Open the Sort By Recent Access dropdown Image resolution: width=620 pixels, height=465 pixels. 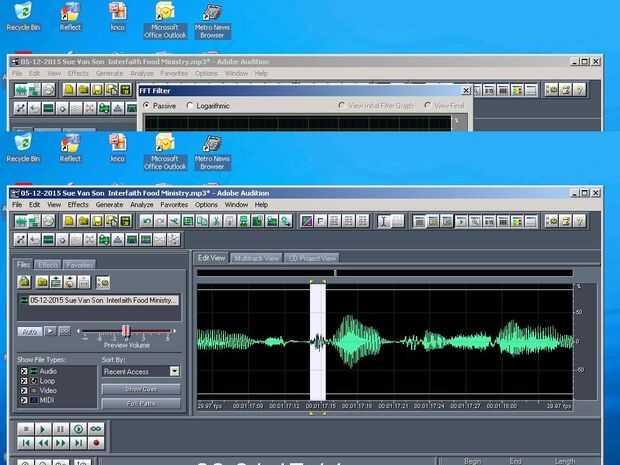(174, 371)
